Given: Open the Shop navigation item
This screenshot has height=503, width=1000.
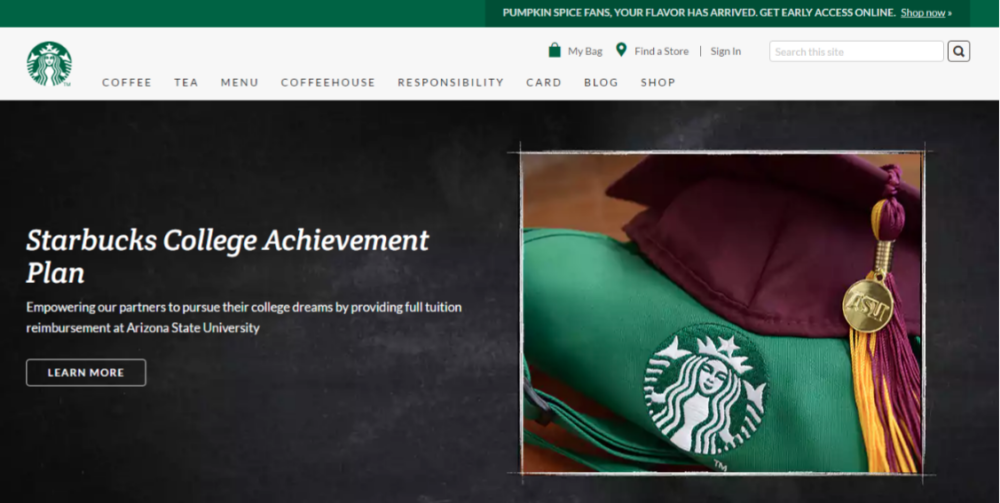Looking at the screenshot, I should [x=658, y=83].
